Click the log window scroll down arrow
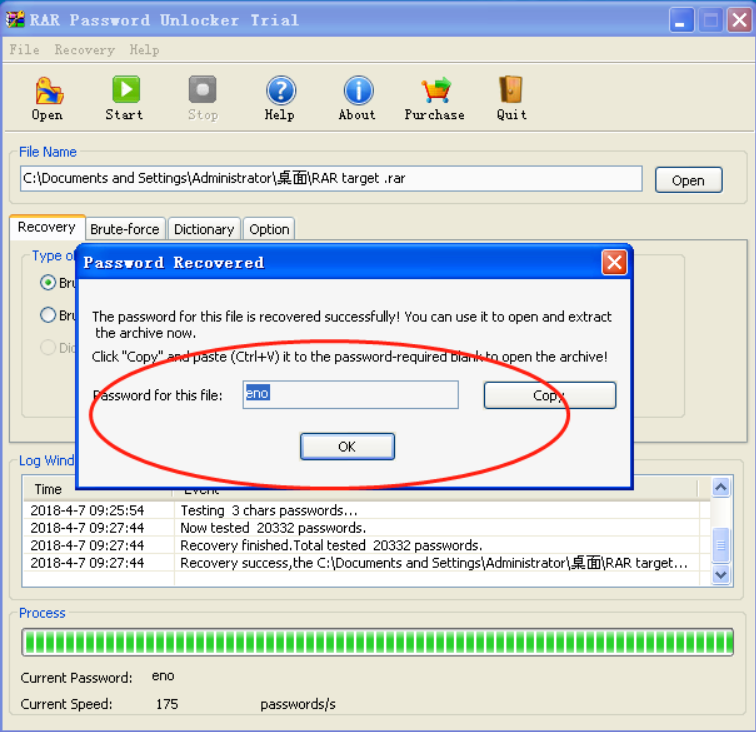This screenshot has height=732, width=756. pos(721,575)
